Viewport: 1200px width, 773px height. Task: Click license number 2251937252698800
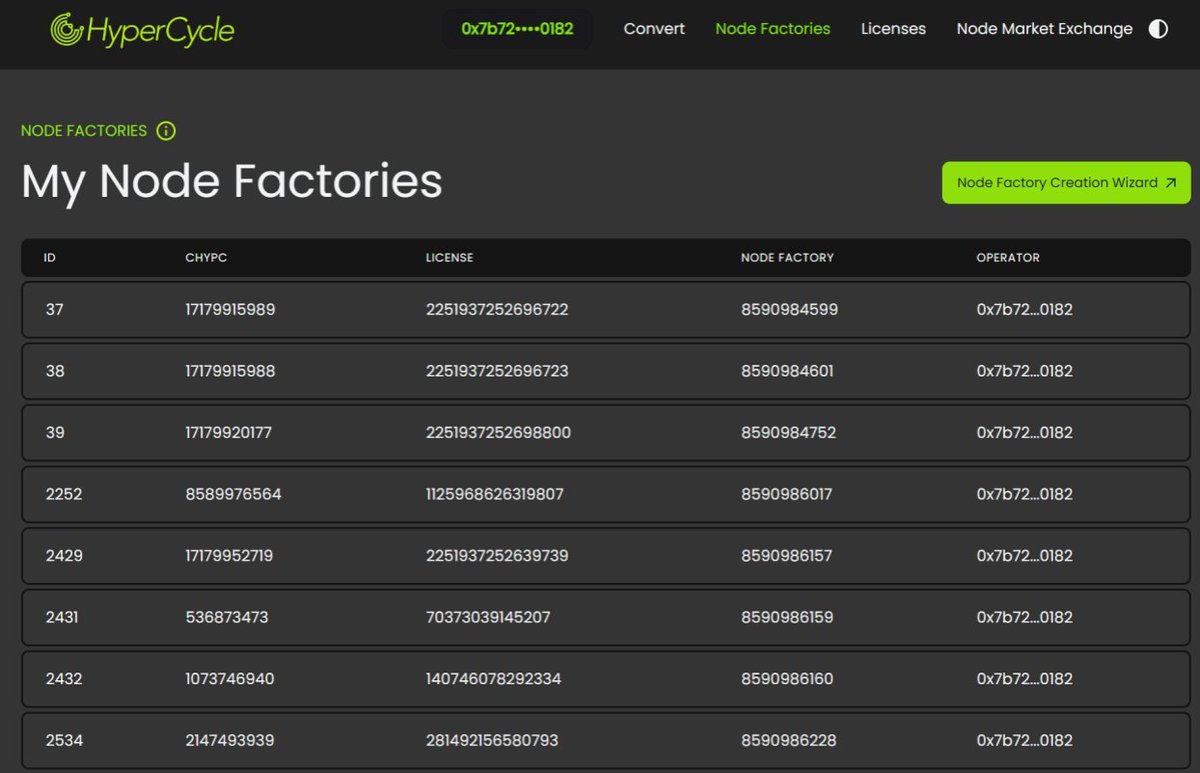[x=498, y=433]
